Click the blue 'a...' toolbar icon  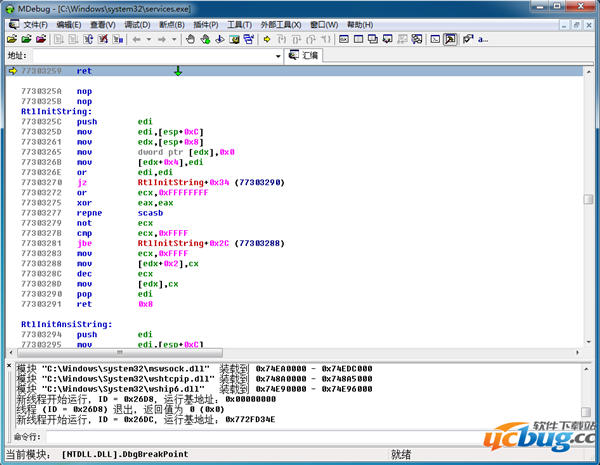tap(483, 39)
